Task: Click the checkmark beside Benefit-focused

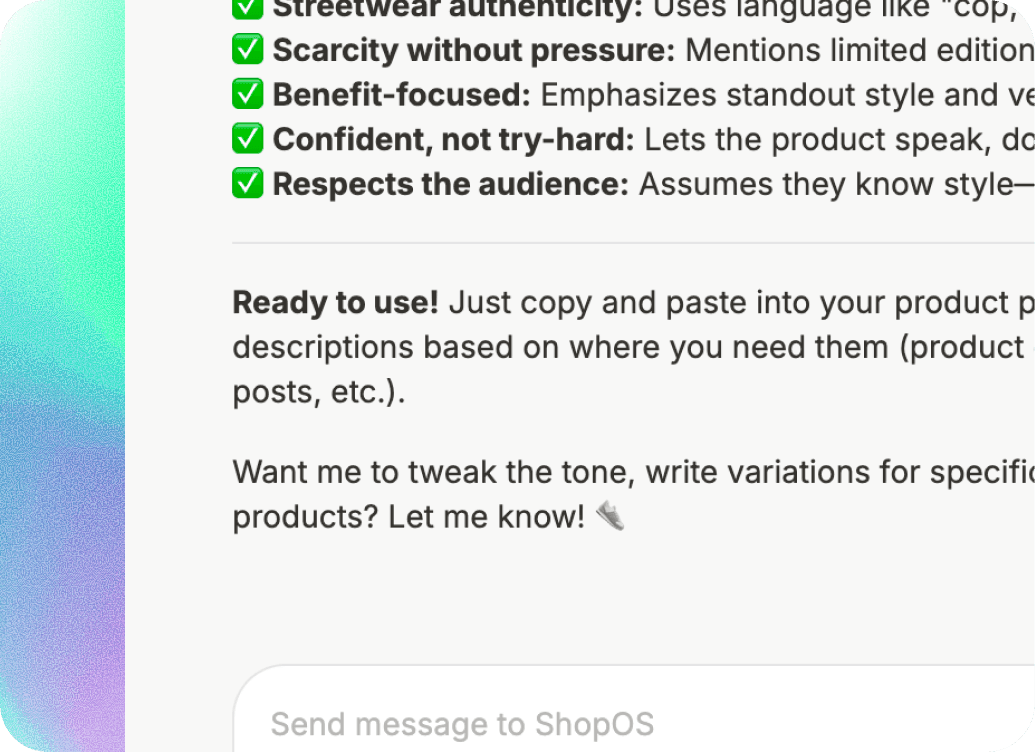Action: [247, 94]
